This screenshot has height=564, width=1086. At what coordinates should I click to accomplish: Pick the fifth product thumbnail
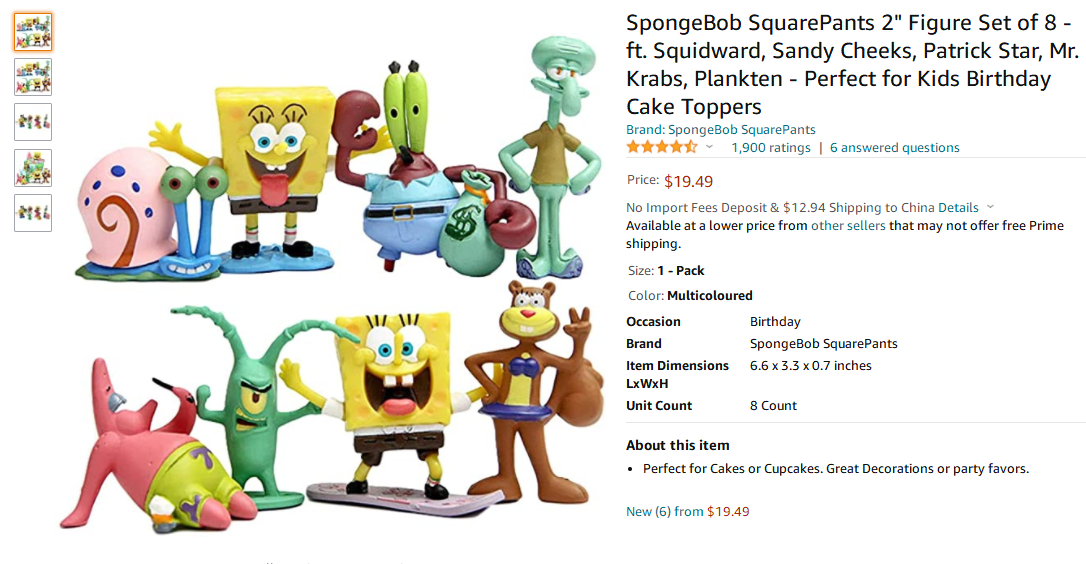point(33,213)
